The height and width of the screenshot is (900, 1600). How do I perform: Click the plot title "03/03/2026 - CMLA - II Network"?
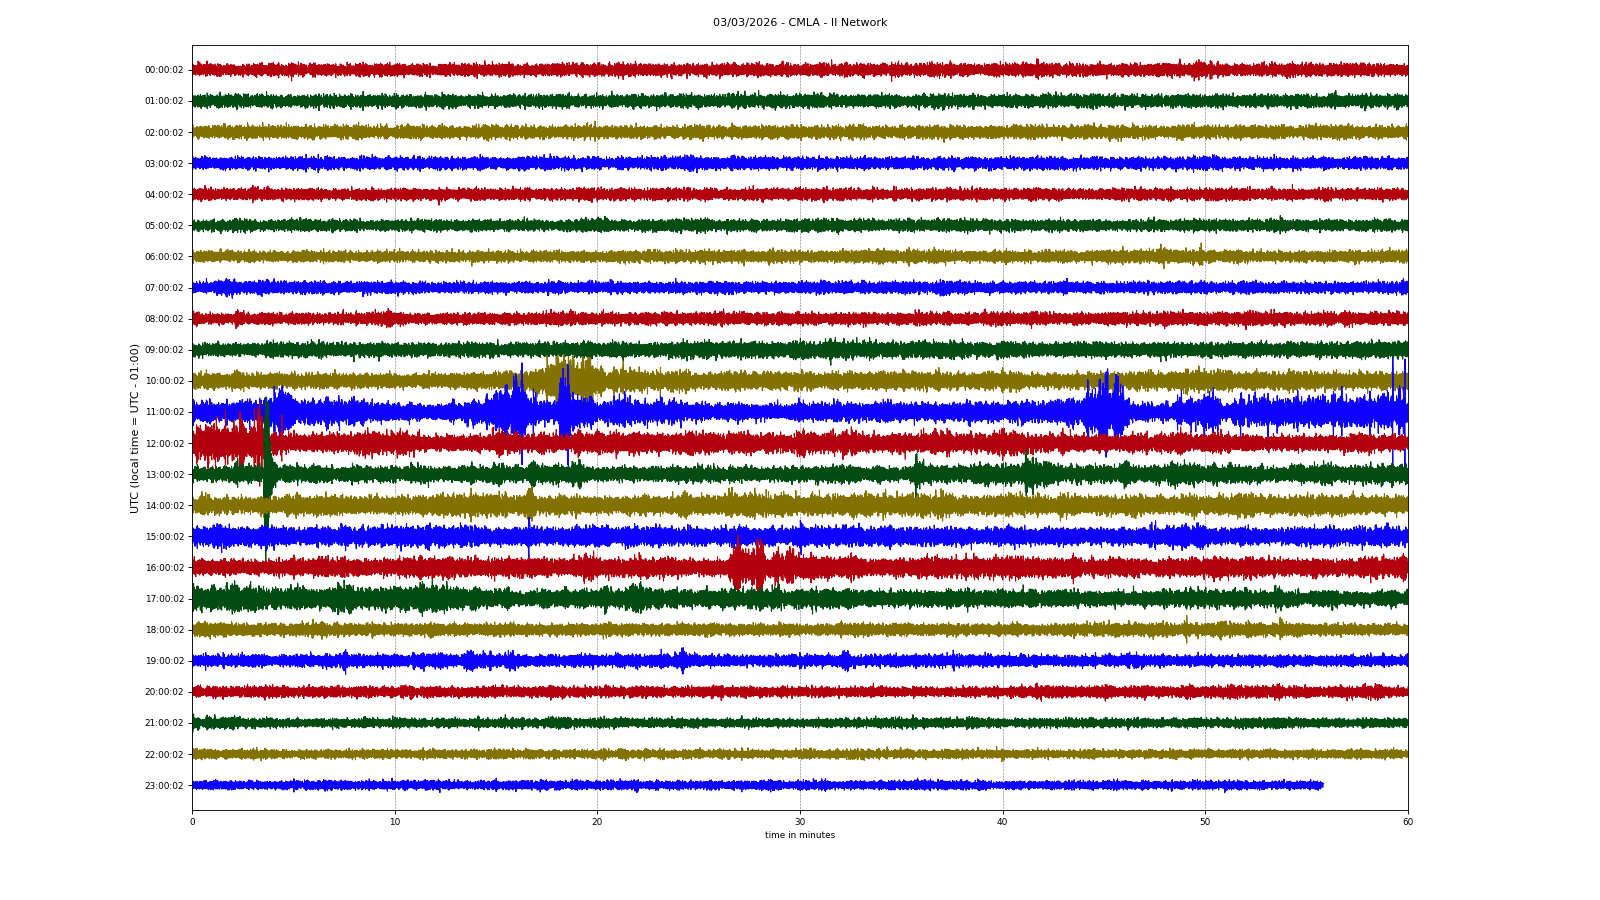[799, 22]
